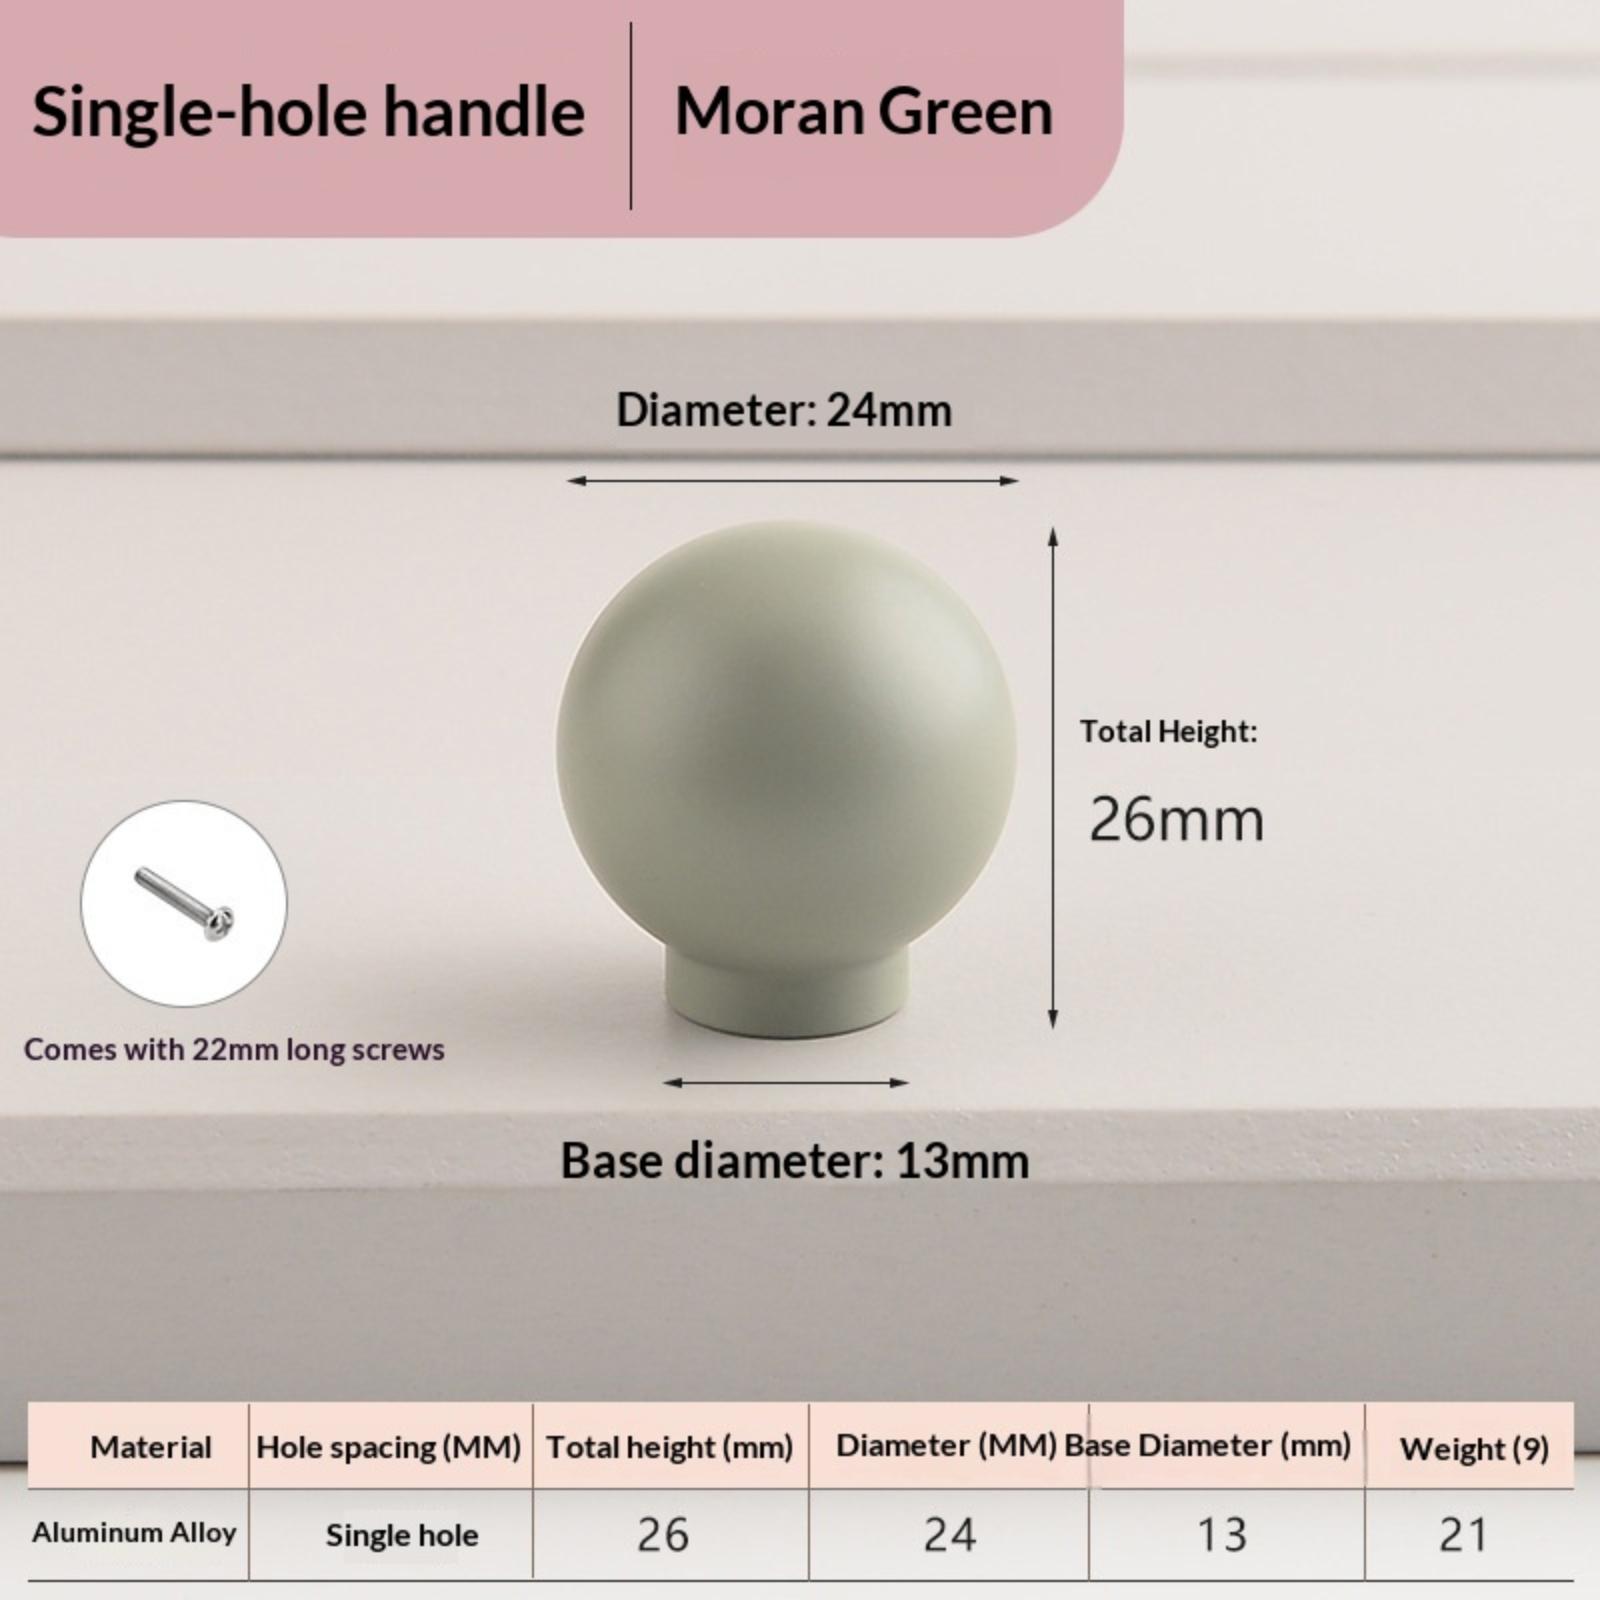The width and height of the screenshot is (1600, 1600).
Task: Click the base diameter value "13" in the table
Action: [x=1222, y=1535]
